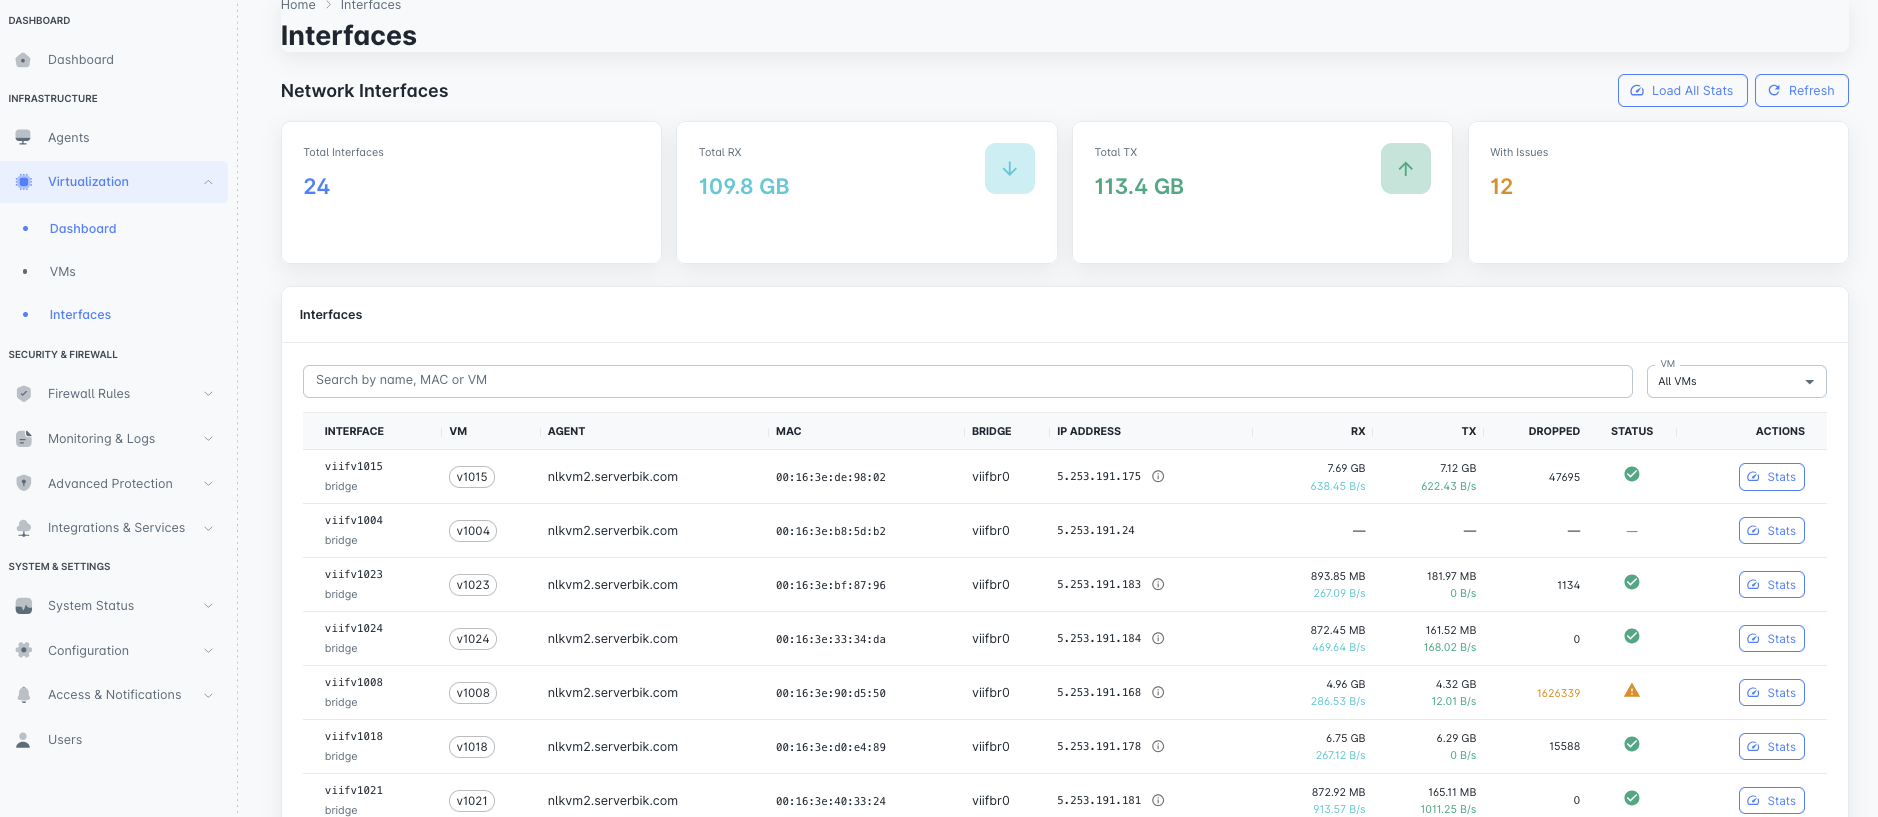
Task: Click the Monitoring & Logs document icon
Action: (23, 439)
